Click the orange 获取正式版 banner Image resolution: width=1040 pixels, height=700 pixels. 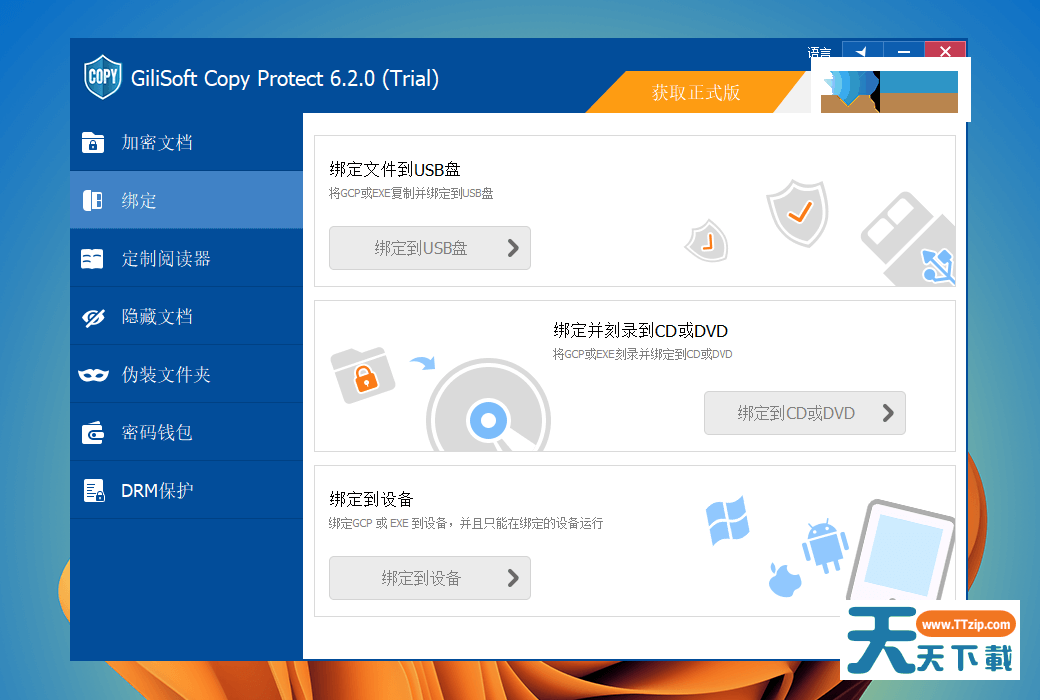pyautogui.click(x=696, y=92)
